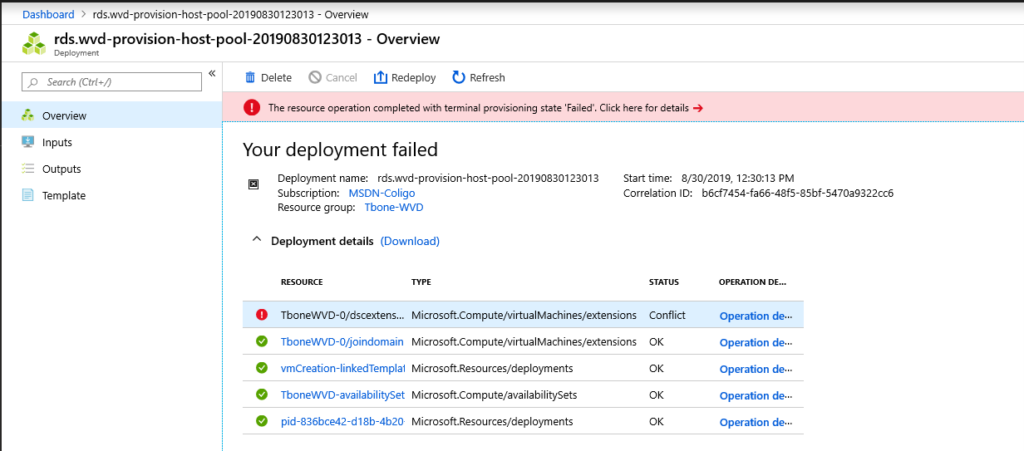Click the magnifier icon in the search box
Viewport: 1024px width, 451px height.
33,82
